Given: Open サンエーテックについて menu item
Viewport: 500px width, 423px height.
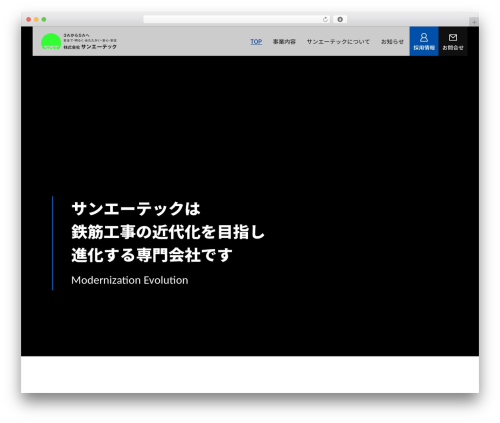Looking at the screenshot, I should (338, 42).
